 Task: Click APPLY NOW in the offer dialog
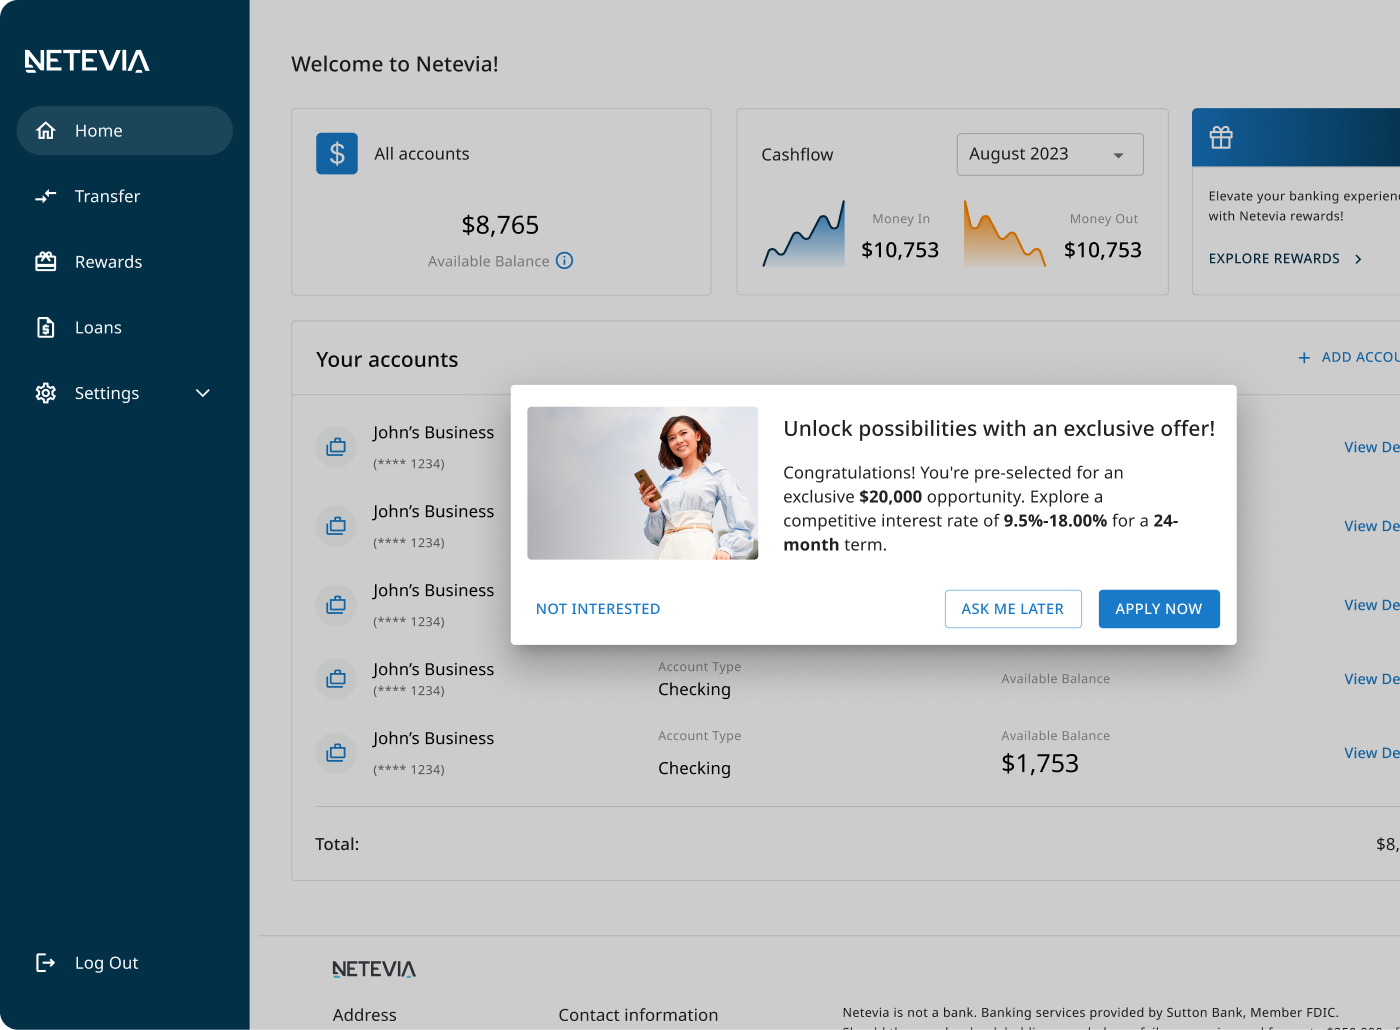(1158, 608)
